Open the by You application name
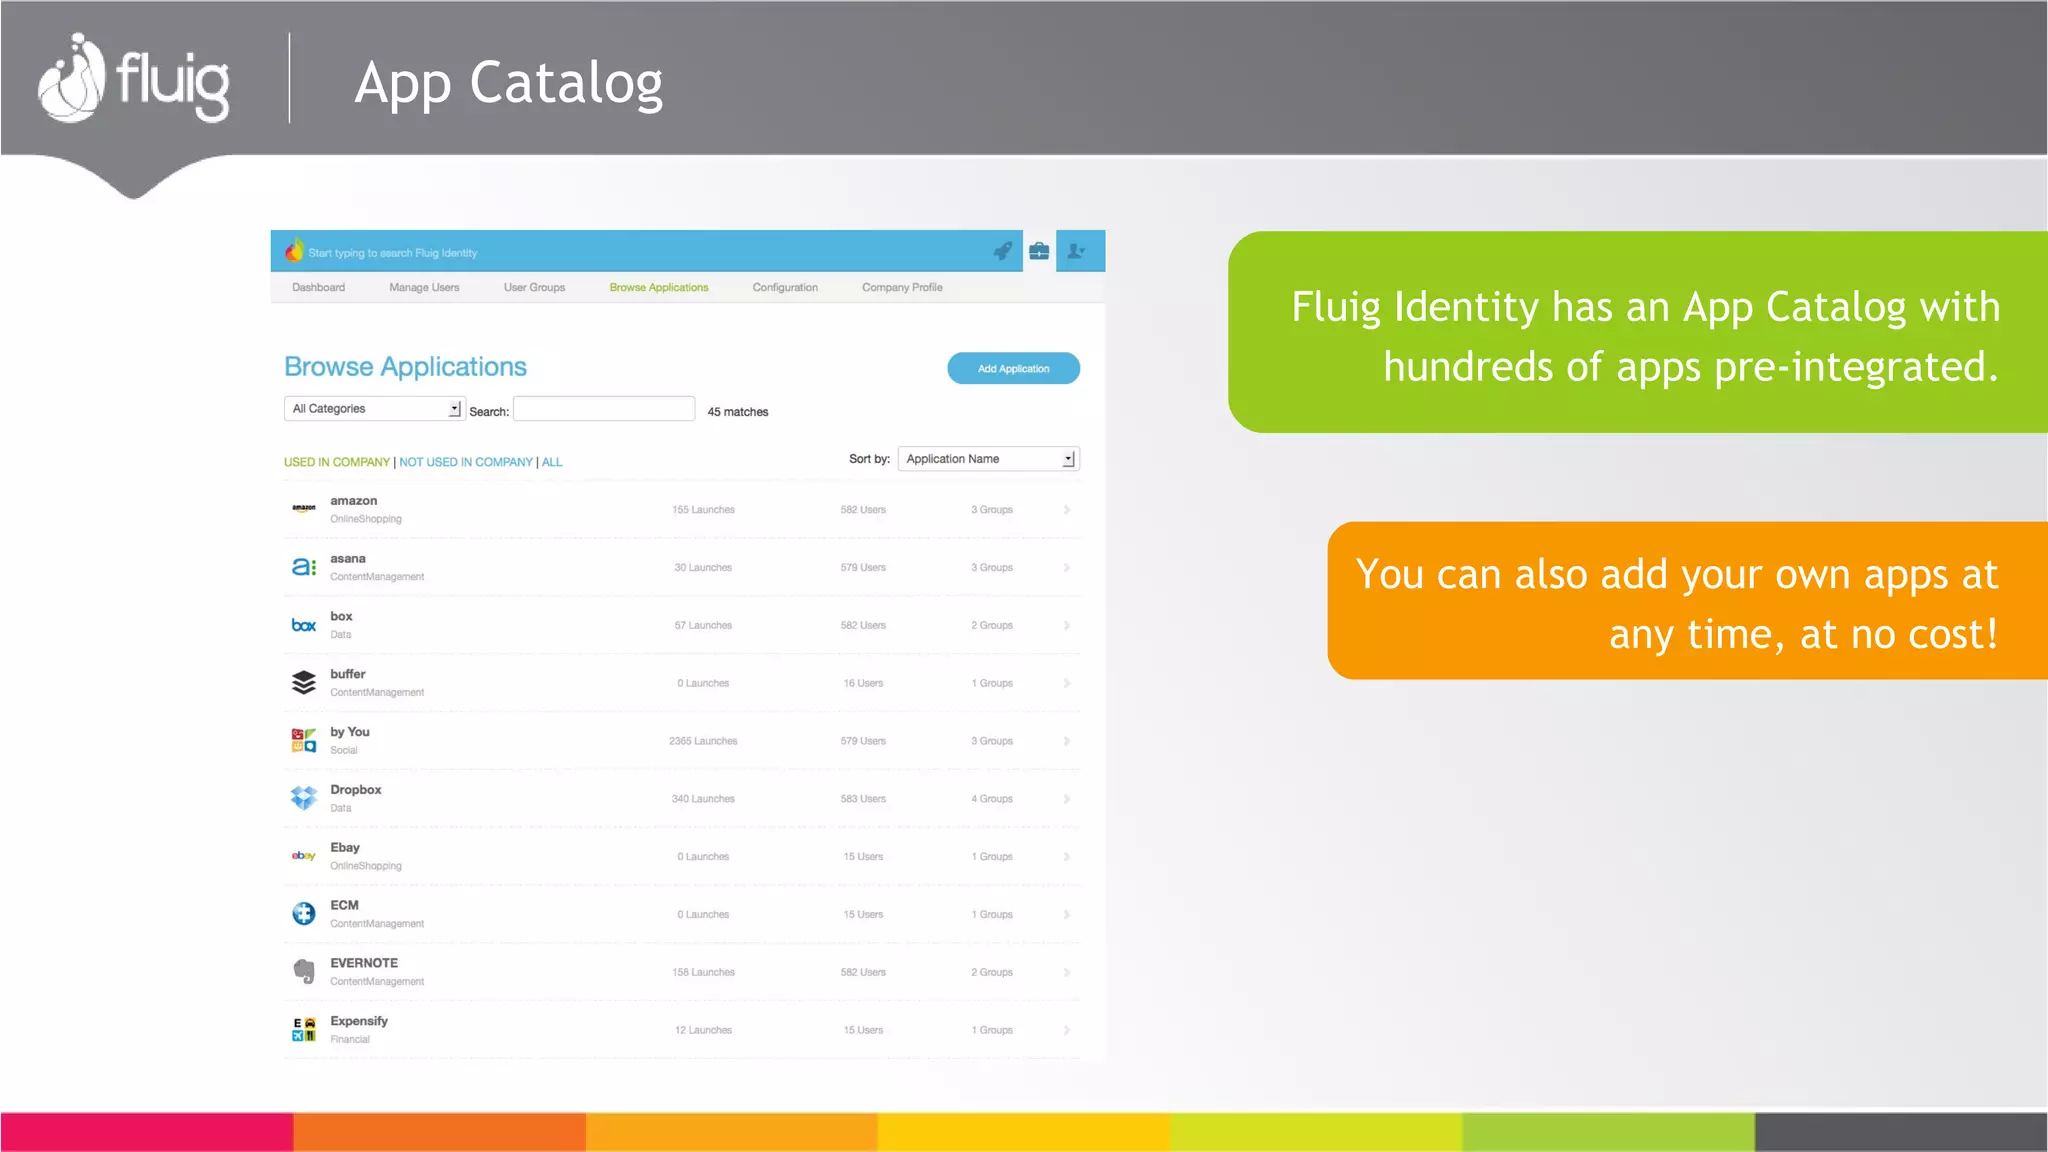The image size is (2048, 1152). tap(350, 732)
